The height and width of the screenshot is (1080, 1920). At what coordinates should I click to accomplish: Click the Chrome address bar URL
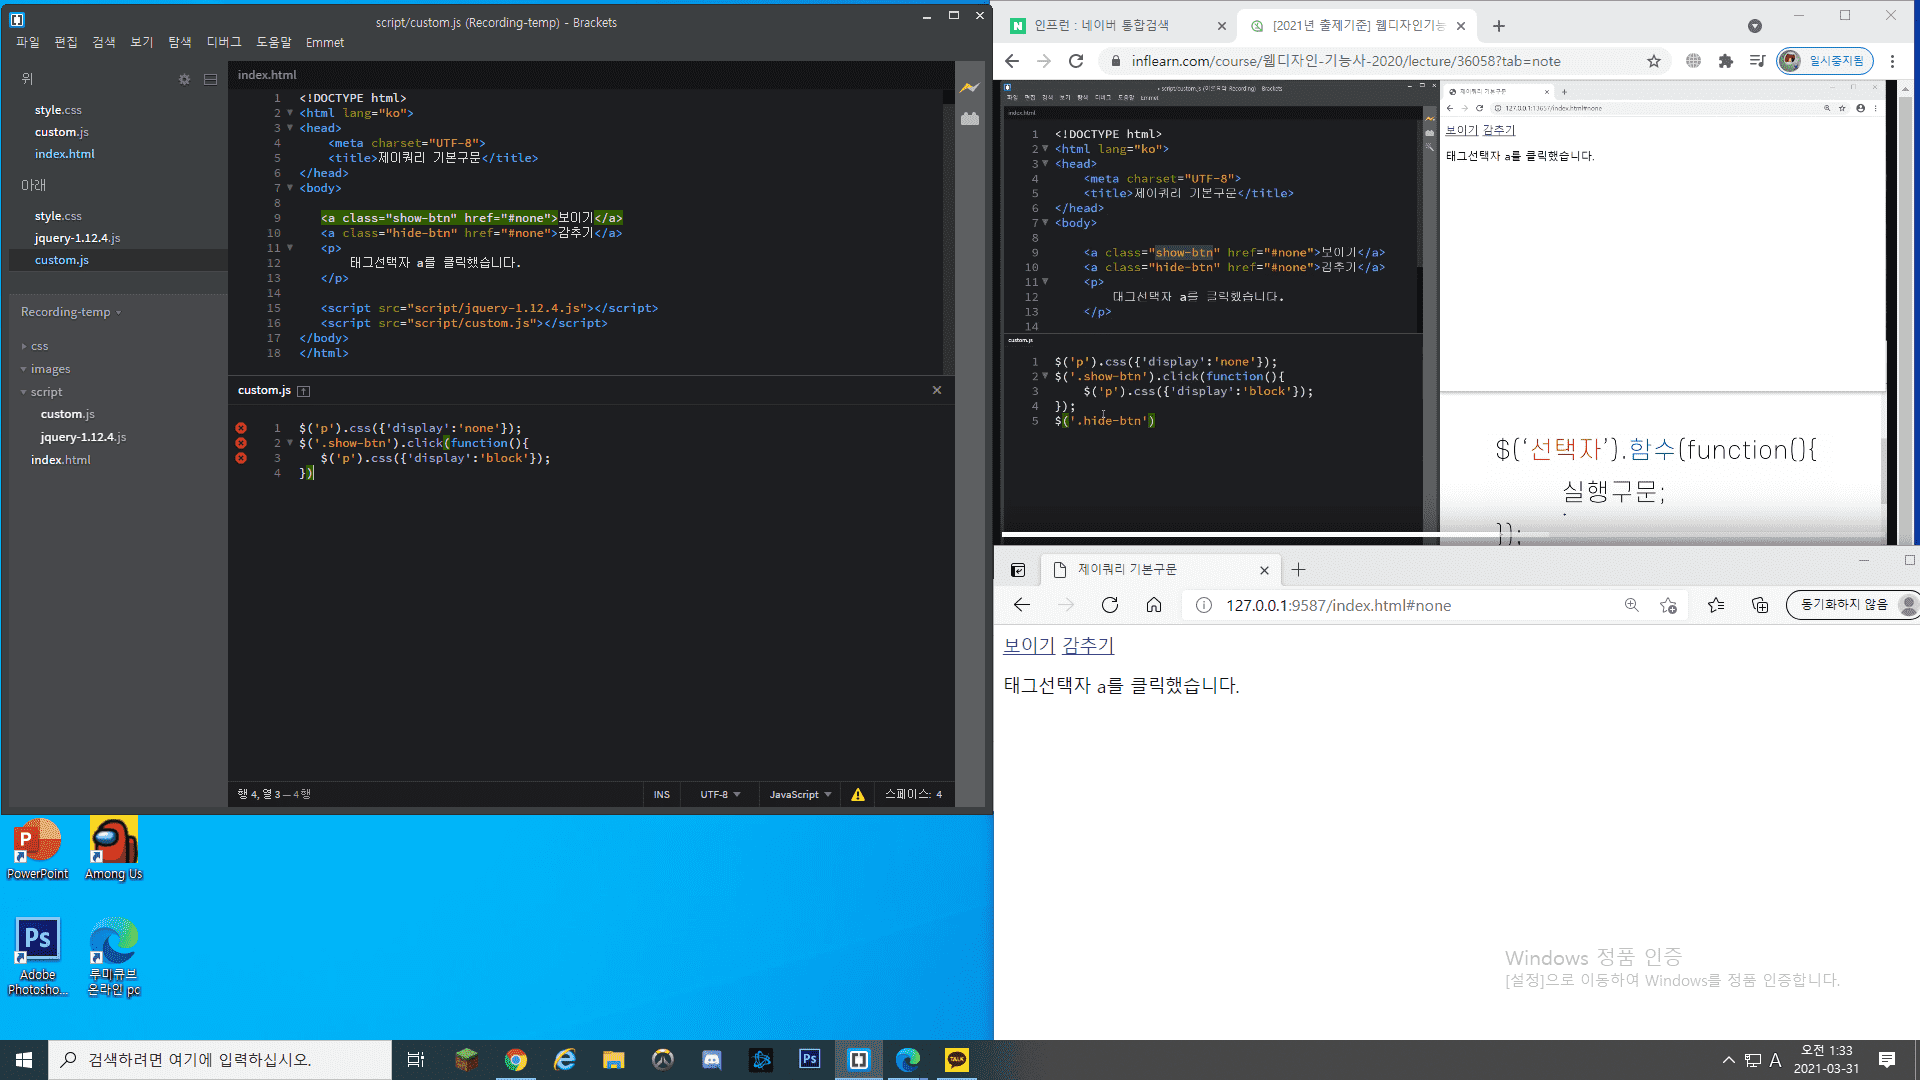(x=1345, y=61)
